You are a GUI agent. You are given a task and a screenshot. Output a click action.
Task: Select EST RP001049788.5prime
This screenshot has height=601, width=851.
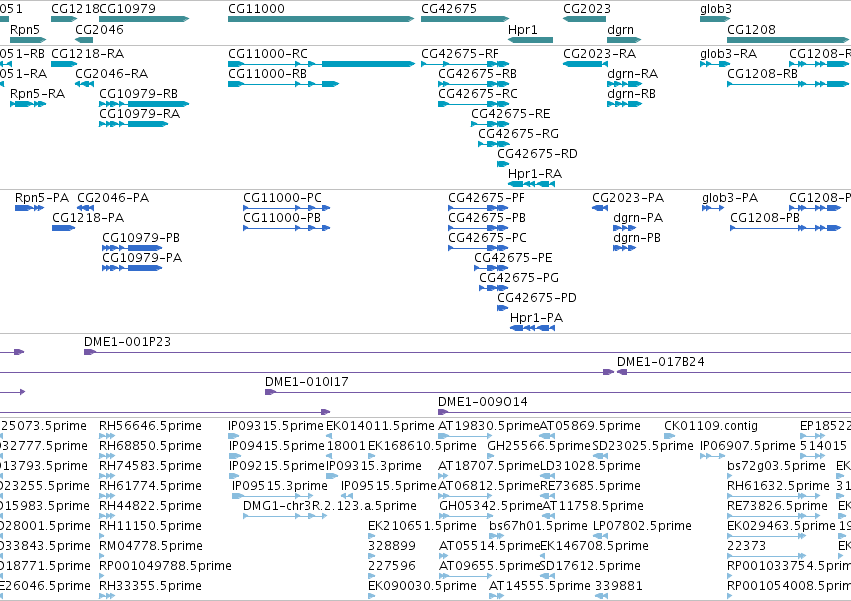click(101, 576)
